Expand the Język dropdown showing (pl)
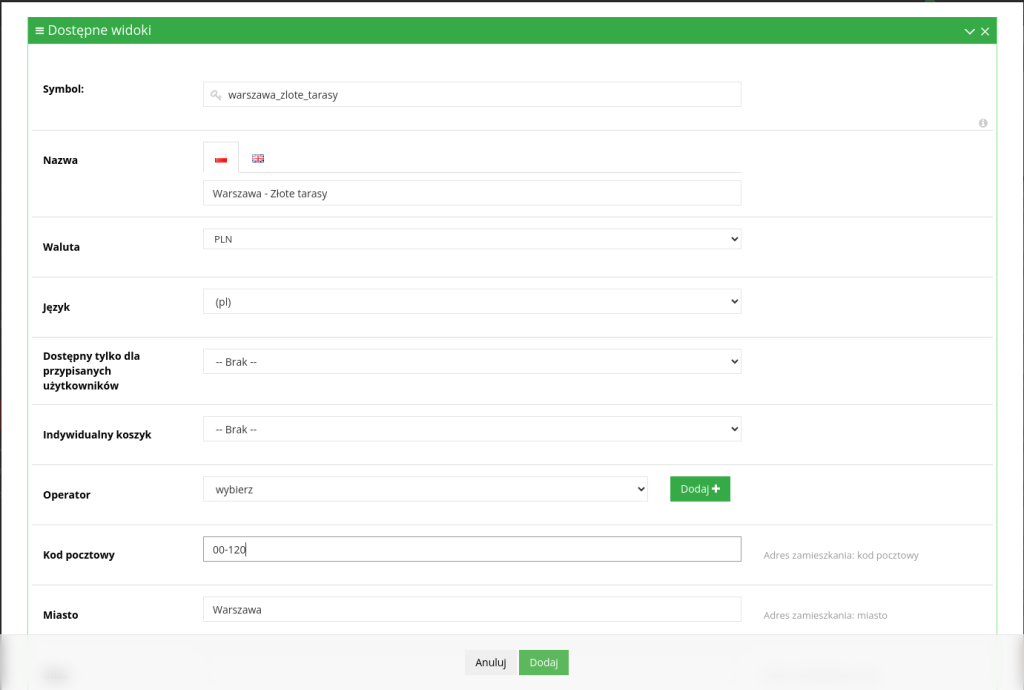1024x690 pixels. [x=471, y=301]
